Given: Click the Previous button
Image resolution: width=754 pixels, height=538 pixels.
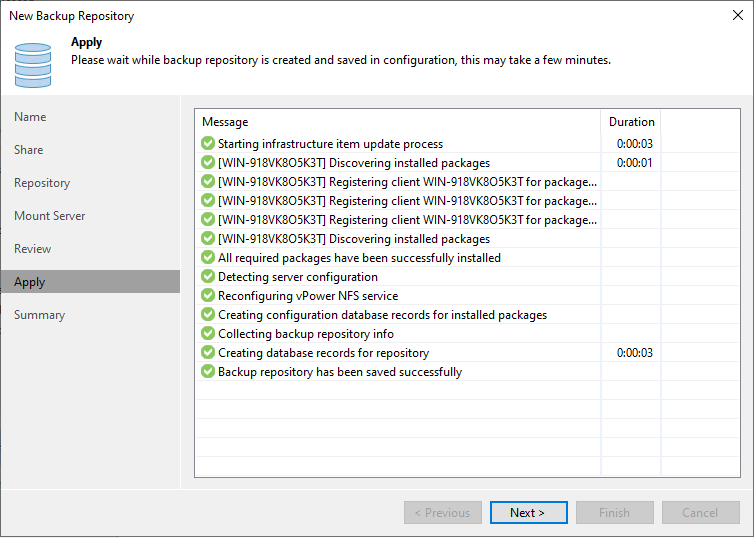Looking at the screenshot, I should (x=442, y=513).
